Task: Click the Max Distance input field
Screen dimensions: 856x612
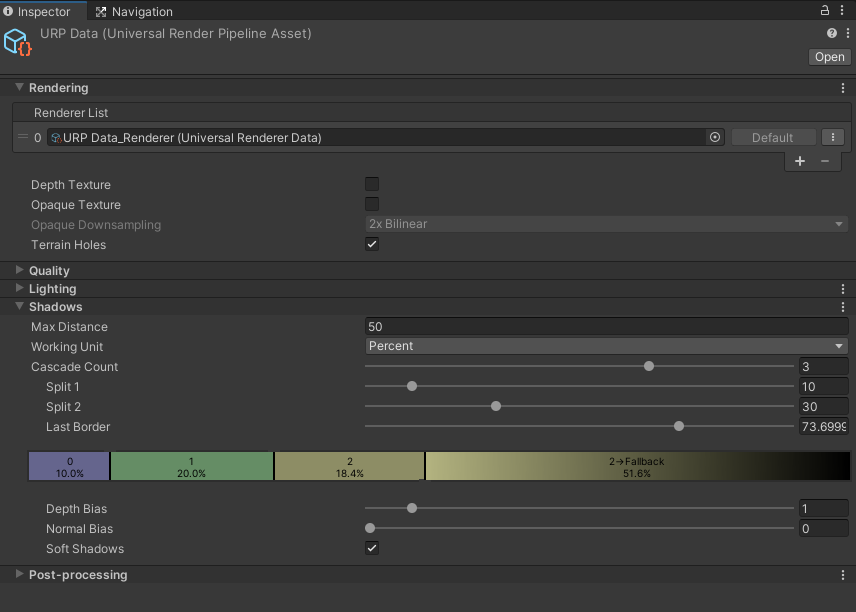Action: [607, 327]
